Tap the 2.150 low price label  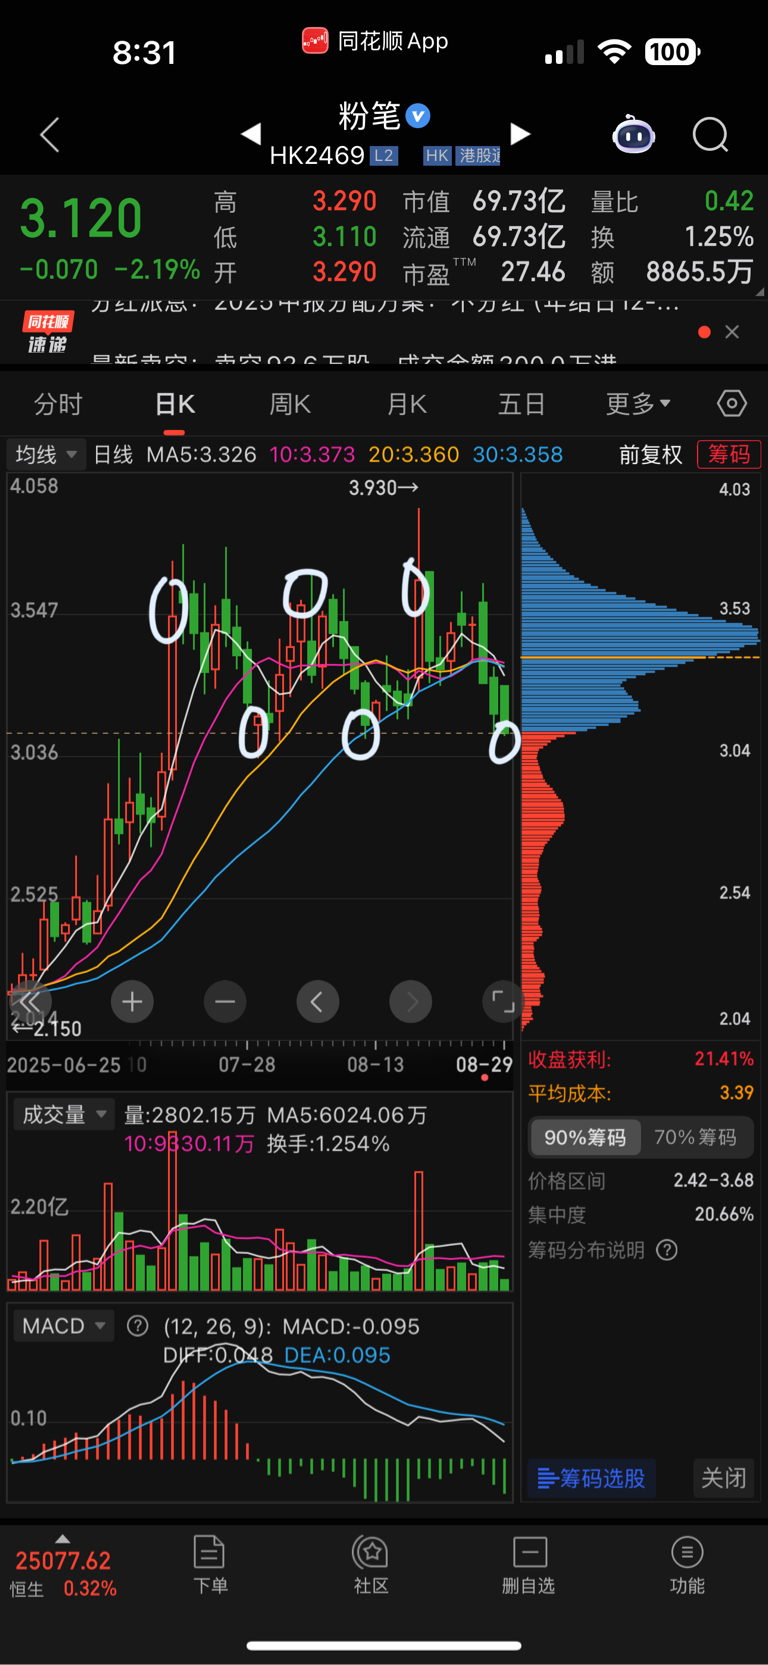tap(46, 1028)
